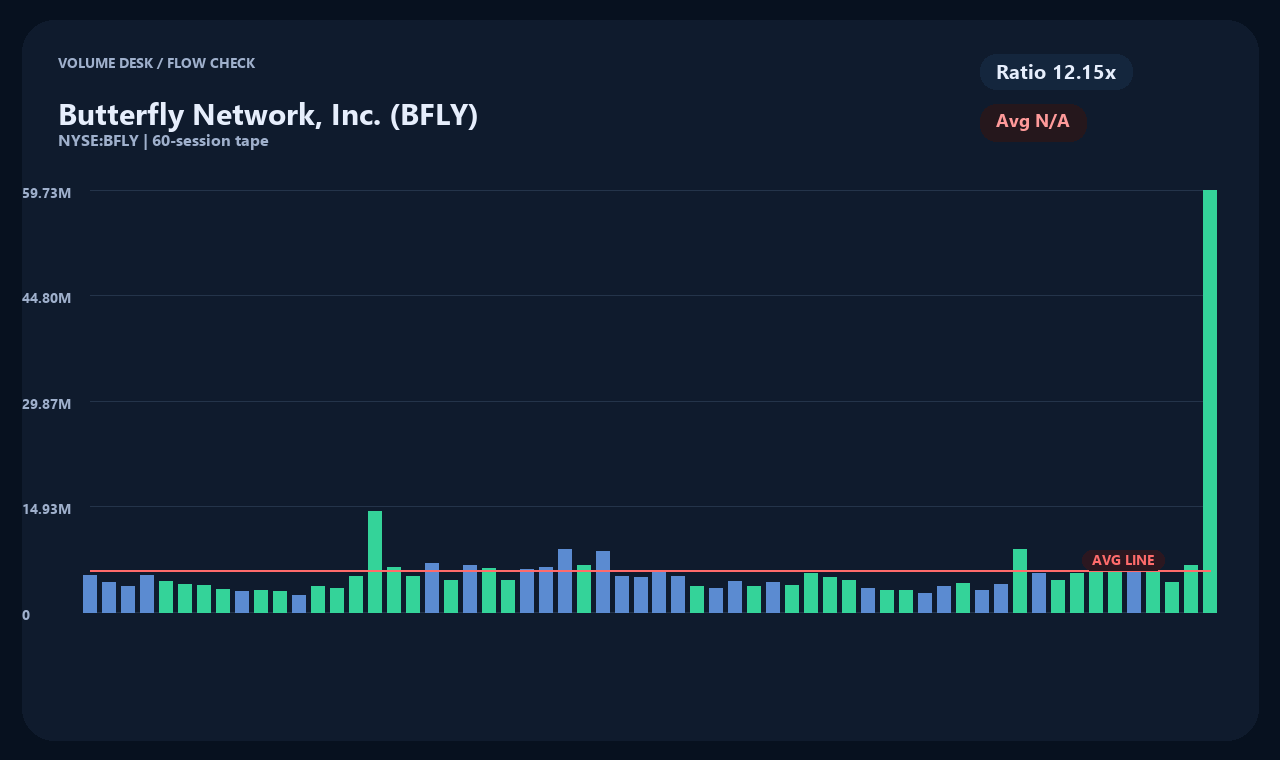Image resolution: width=1280 pixels, height=760 pixels.
Task: Click the Ratio 12.15x badge
Action: pyautogui.click(x=1056, y=72)
